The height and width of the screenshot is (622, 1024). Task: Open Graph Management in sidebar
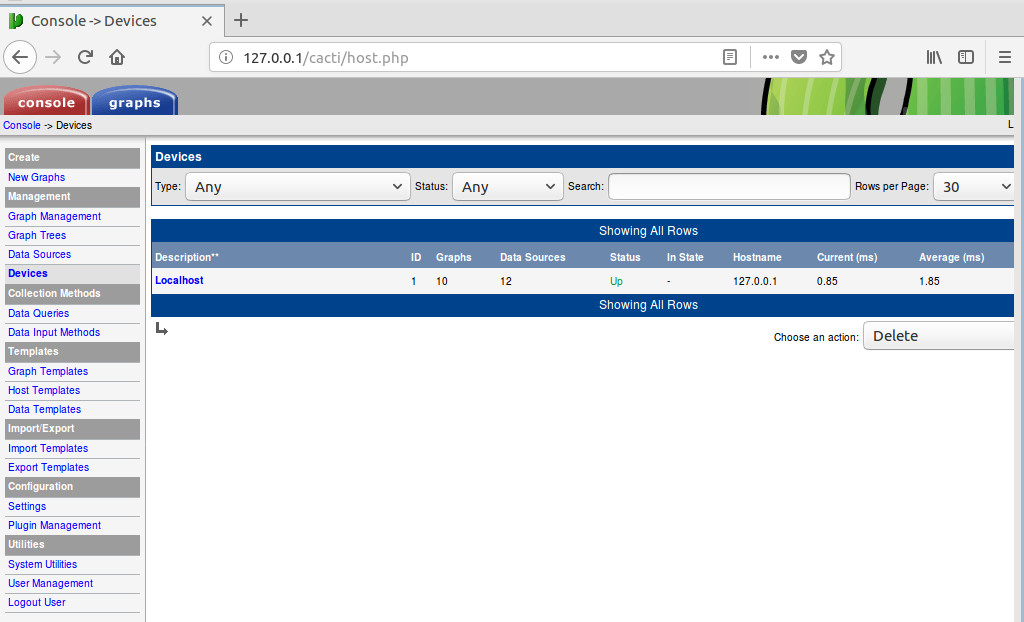point(54,216)
